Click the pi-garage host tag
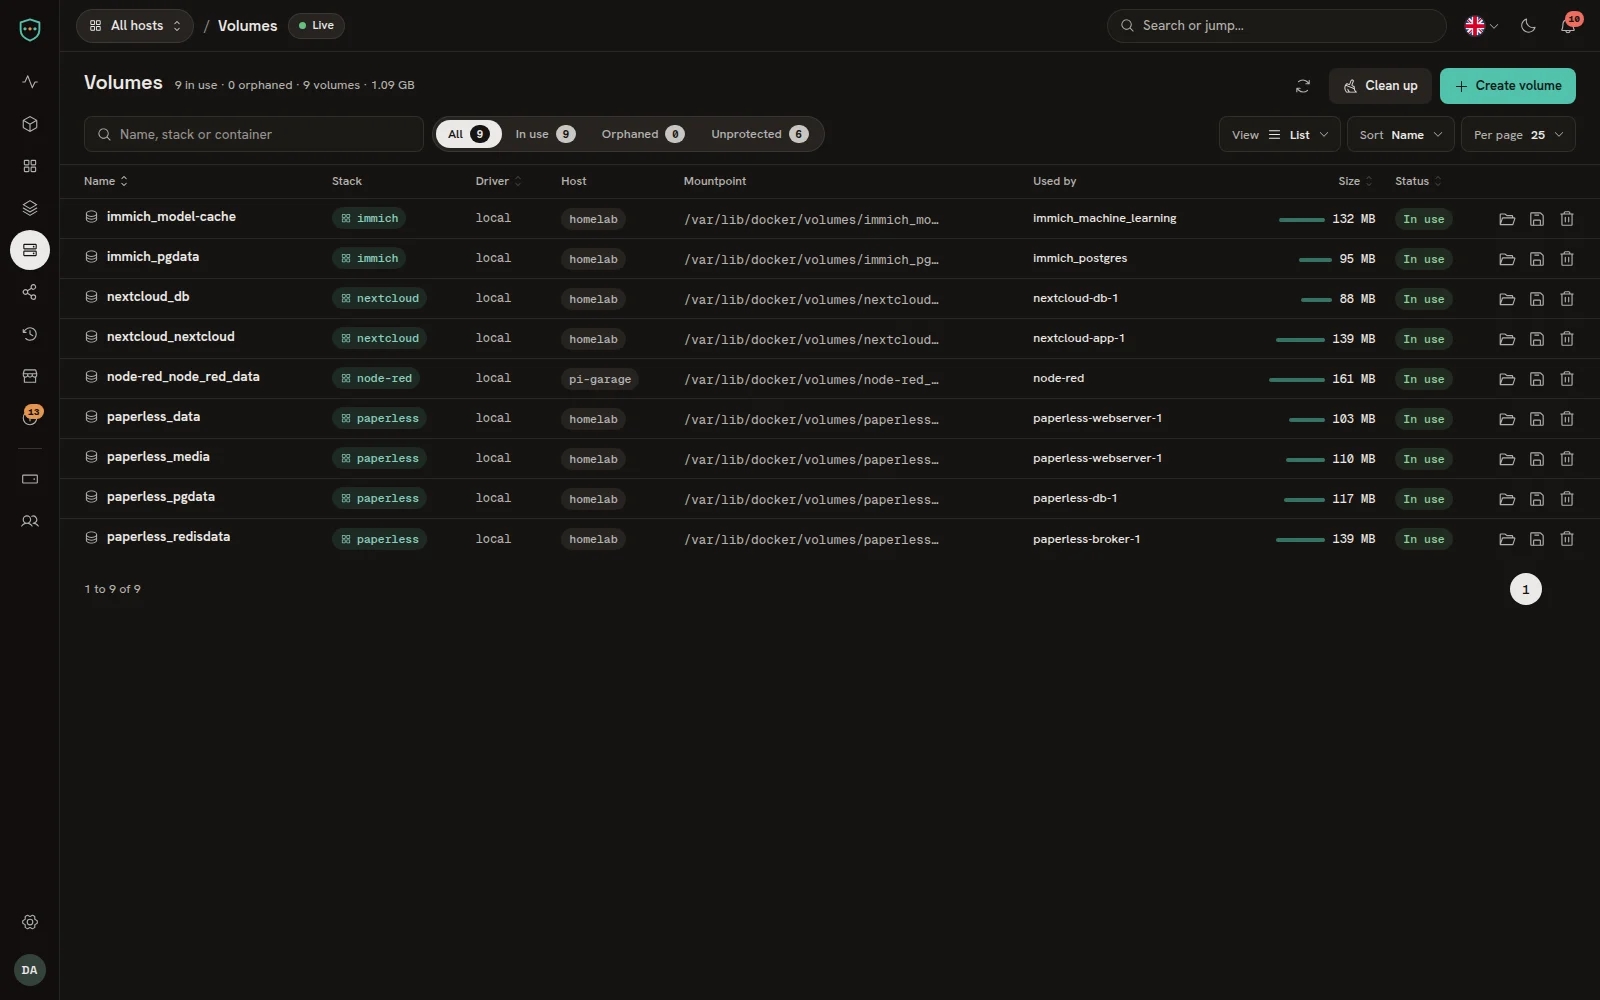The width and height of the screenshot is (1600, 1000). click(600, 379)
